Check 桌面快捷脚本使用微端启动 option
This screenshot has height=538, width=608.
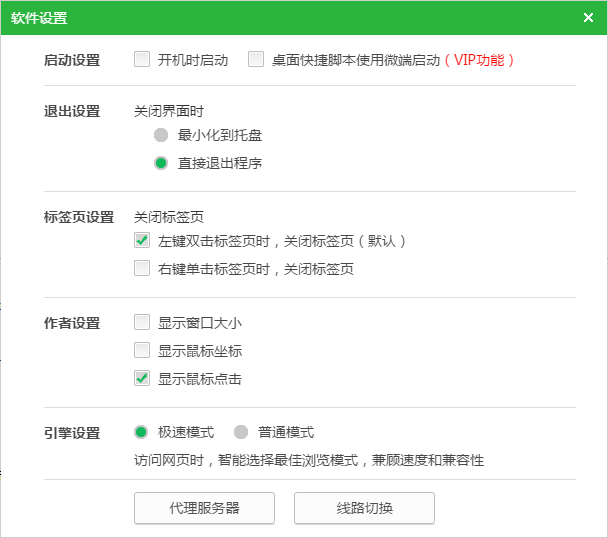[x=256, y=60]
